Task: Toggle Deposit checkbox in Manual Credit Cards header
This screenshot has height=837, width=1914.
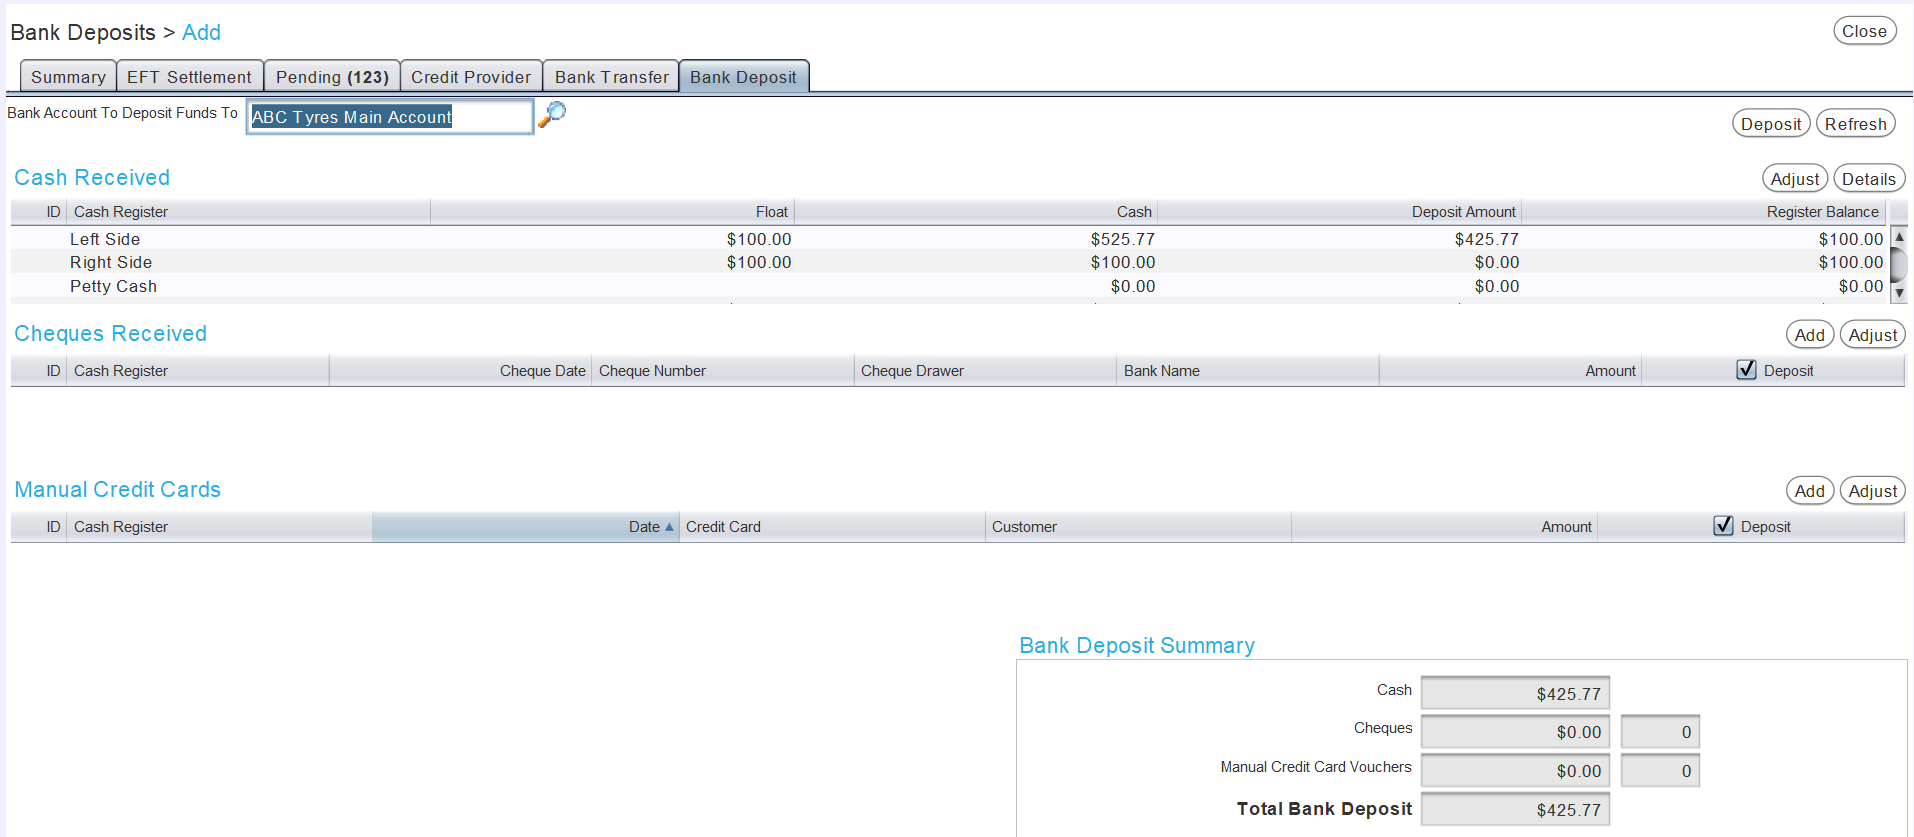Action: [1723, 526]
